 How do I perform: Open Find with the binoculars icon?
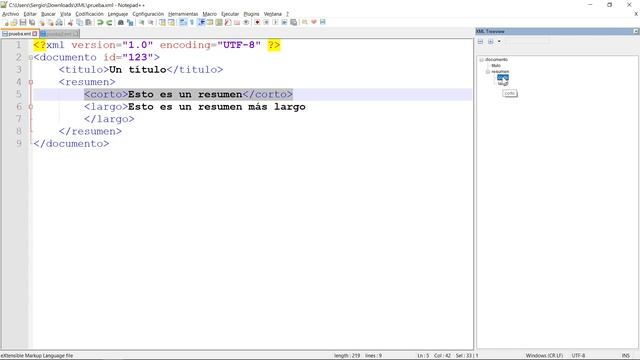pos(121,22)
